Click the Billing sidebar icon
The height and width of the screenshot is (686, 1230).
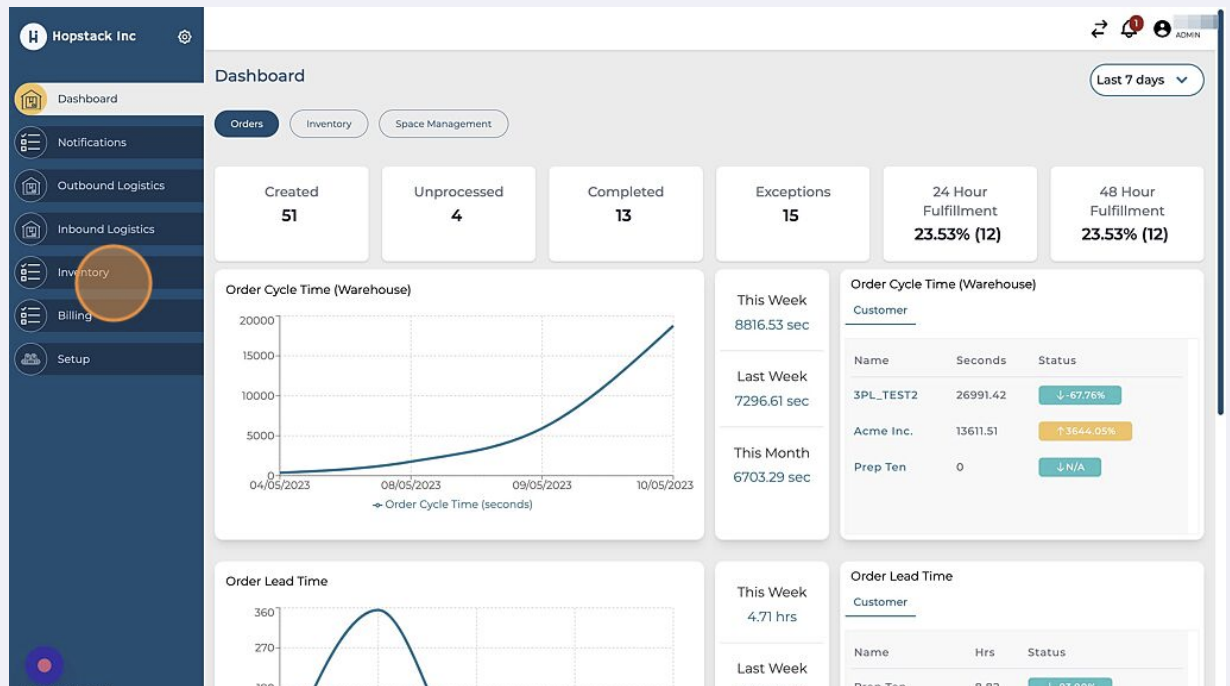pyautogui.click(x=31, y=316)
